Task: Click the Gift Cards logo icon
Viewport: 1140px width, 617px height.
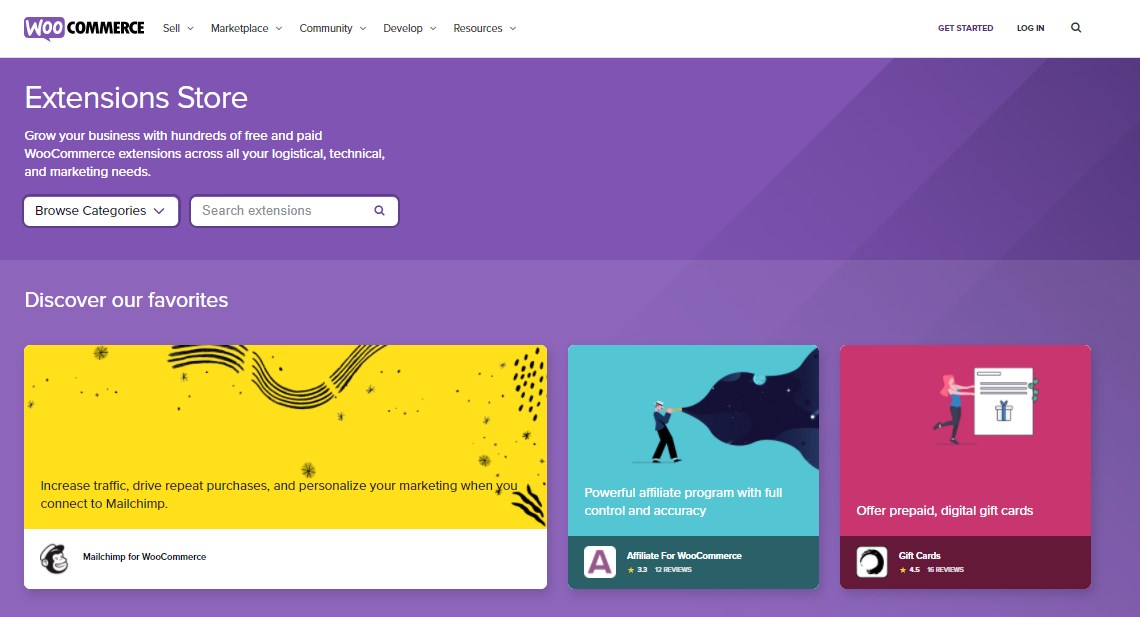Action: pyautogui.click(x=872, y=562)
